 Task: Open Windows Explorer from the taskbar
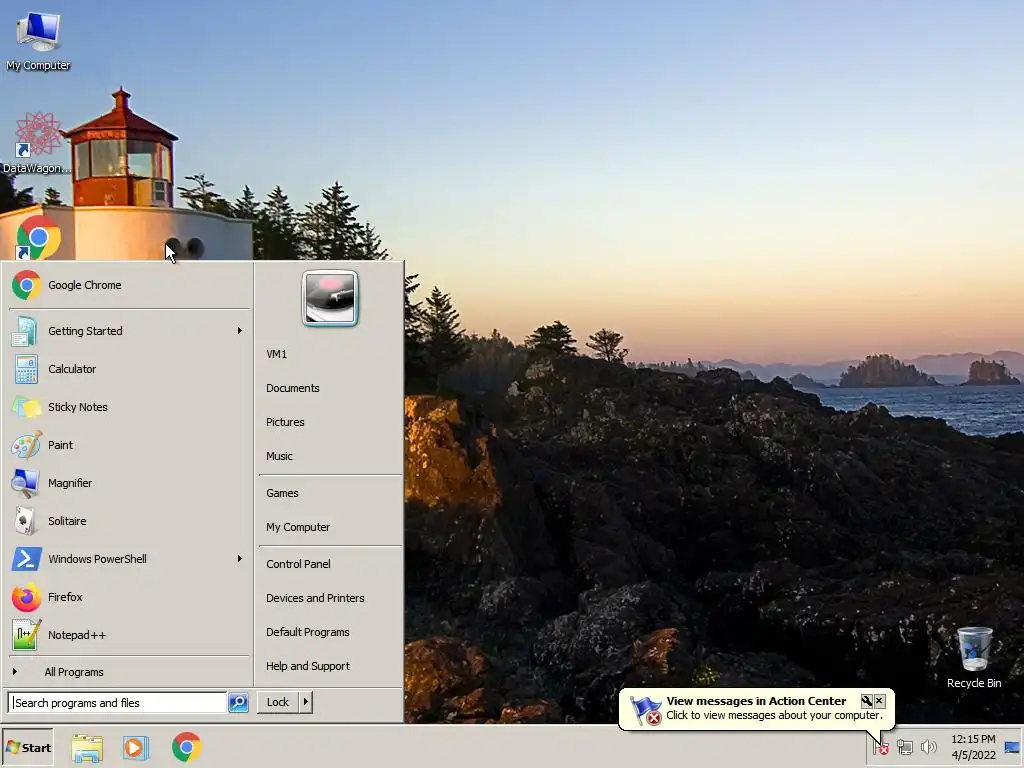87,748
